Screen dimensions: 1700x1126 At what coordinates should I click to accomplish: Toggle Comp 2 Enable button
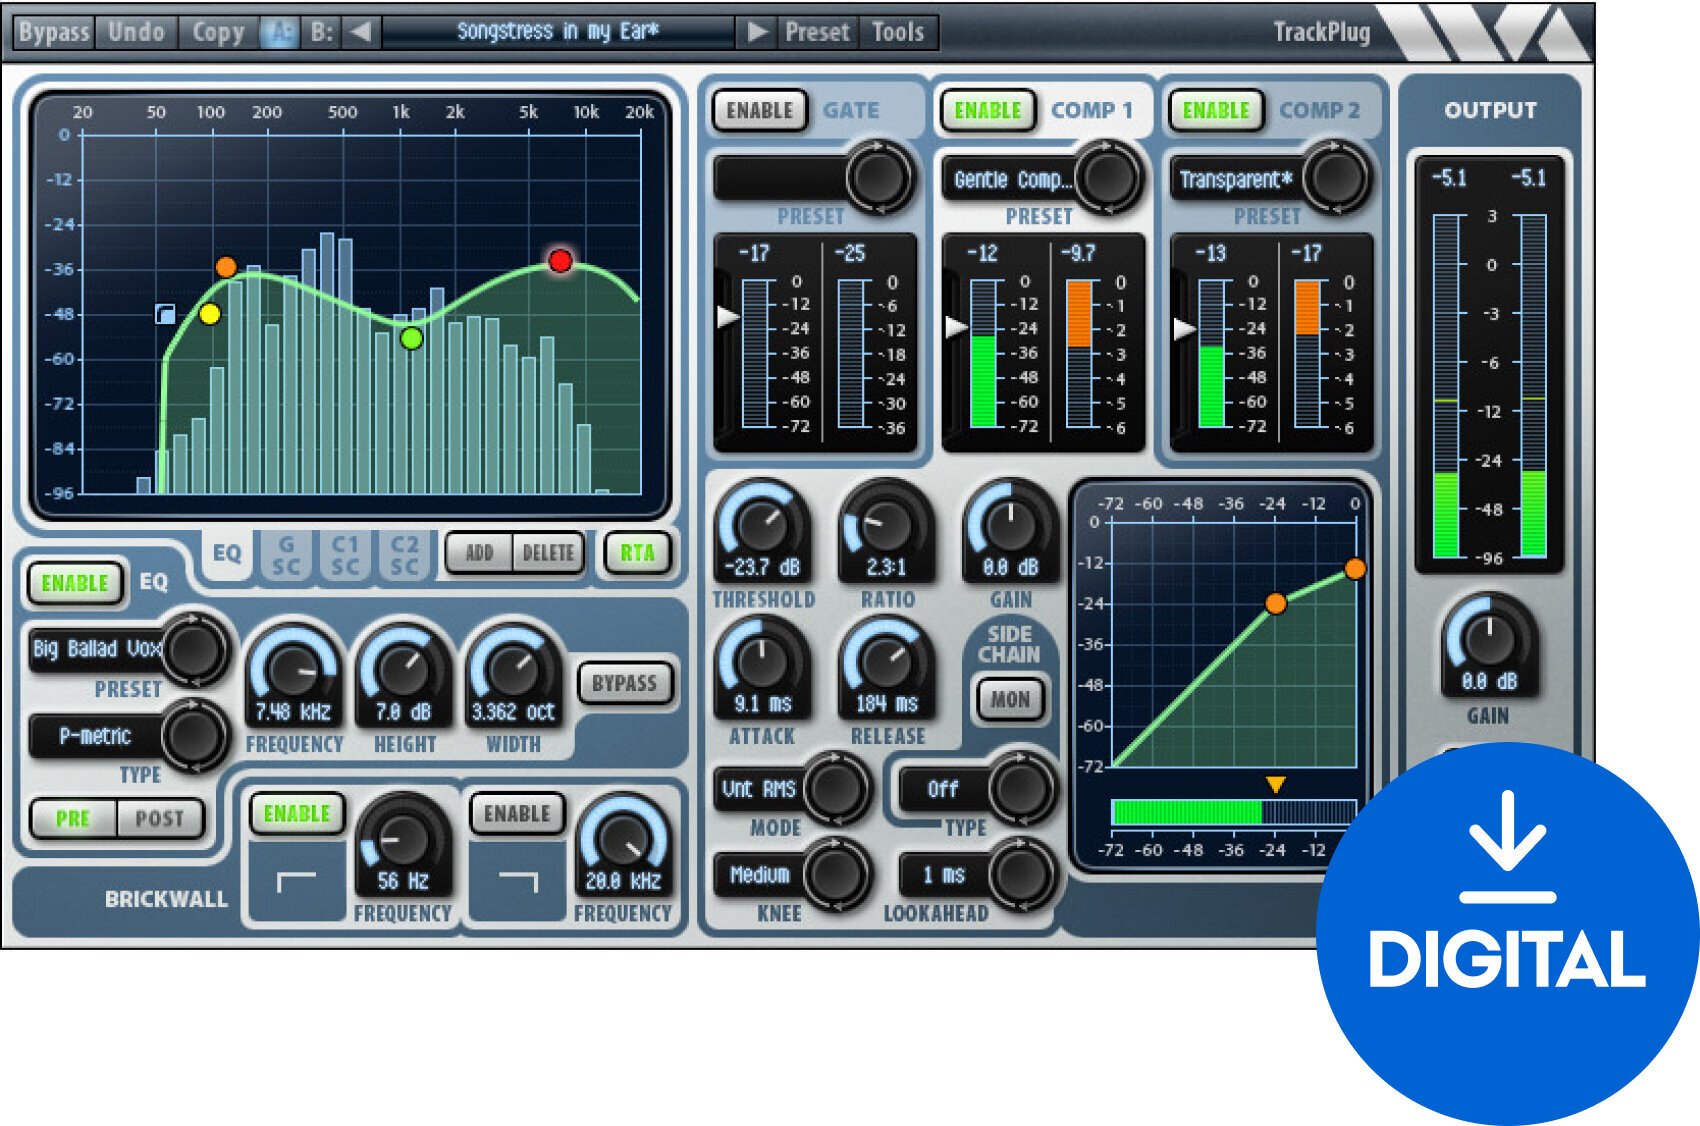coord(1215,110)
